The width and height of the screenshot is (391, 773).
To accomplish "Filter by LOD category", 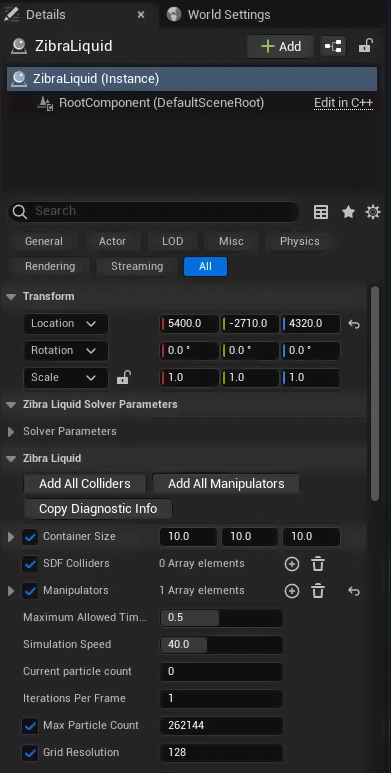I will [x=173, y=242].
